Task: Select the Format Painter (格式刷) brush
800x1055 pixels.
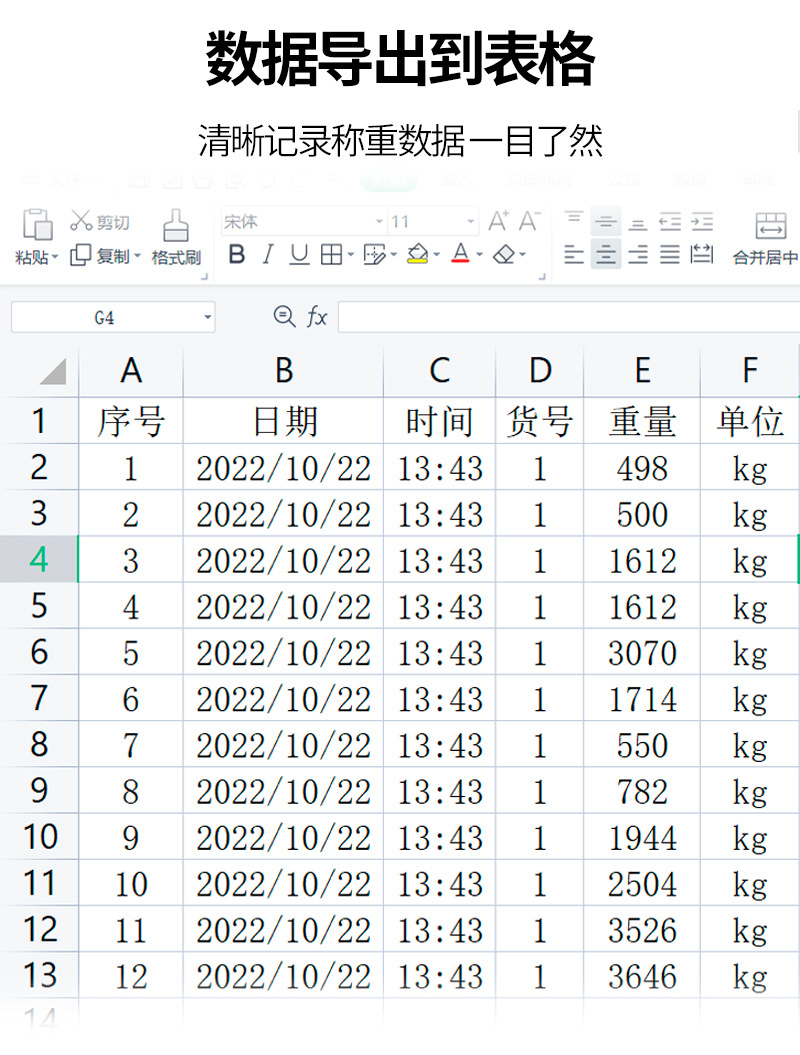Action: tap(176, 225)
